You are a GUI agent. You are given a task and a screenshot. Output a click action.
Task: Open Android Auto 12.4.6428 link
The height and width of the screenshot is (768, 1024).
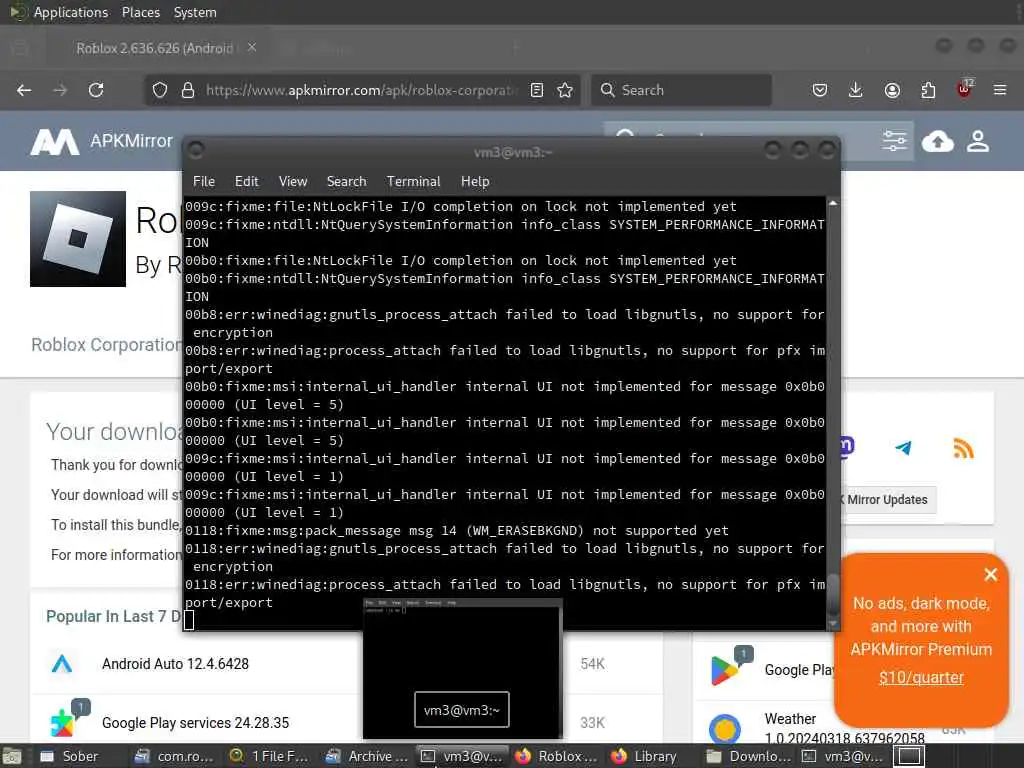point(175,664)
